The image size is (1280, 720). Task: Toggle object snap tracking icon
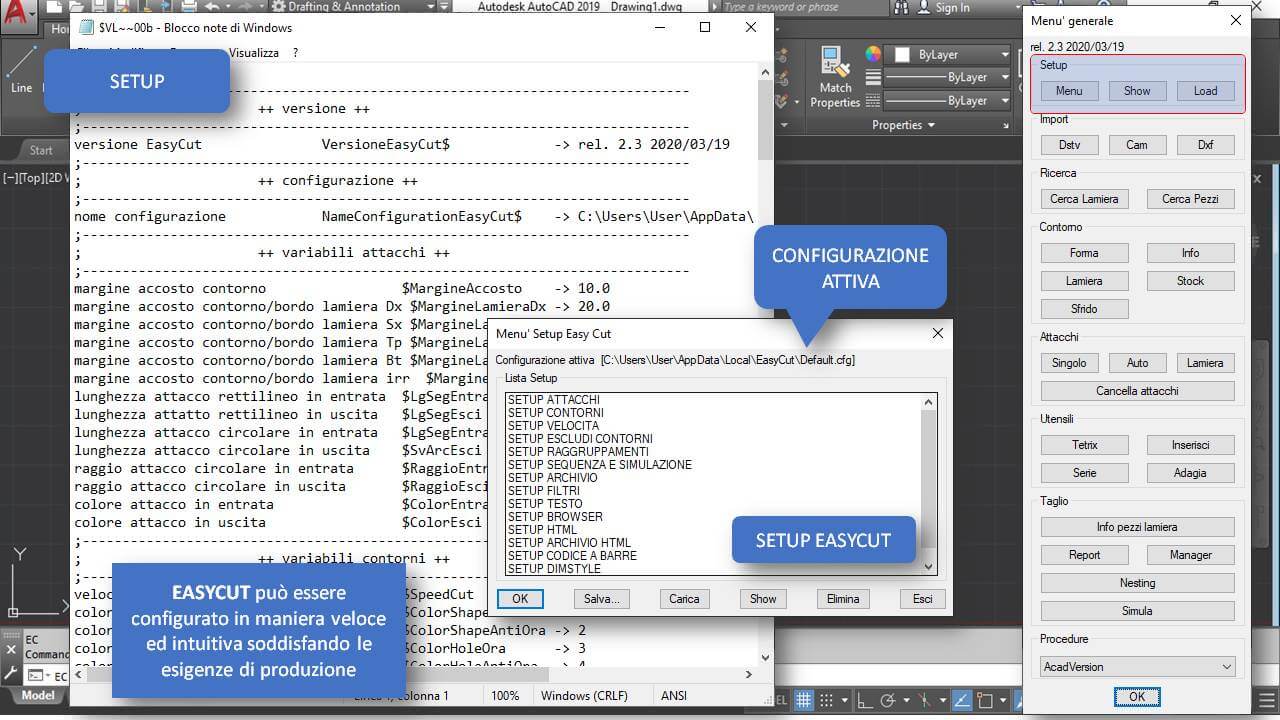pos(961,701)
